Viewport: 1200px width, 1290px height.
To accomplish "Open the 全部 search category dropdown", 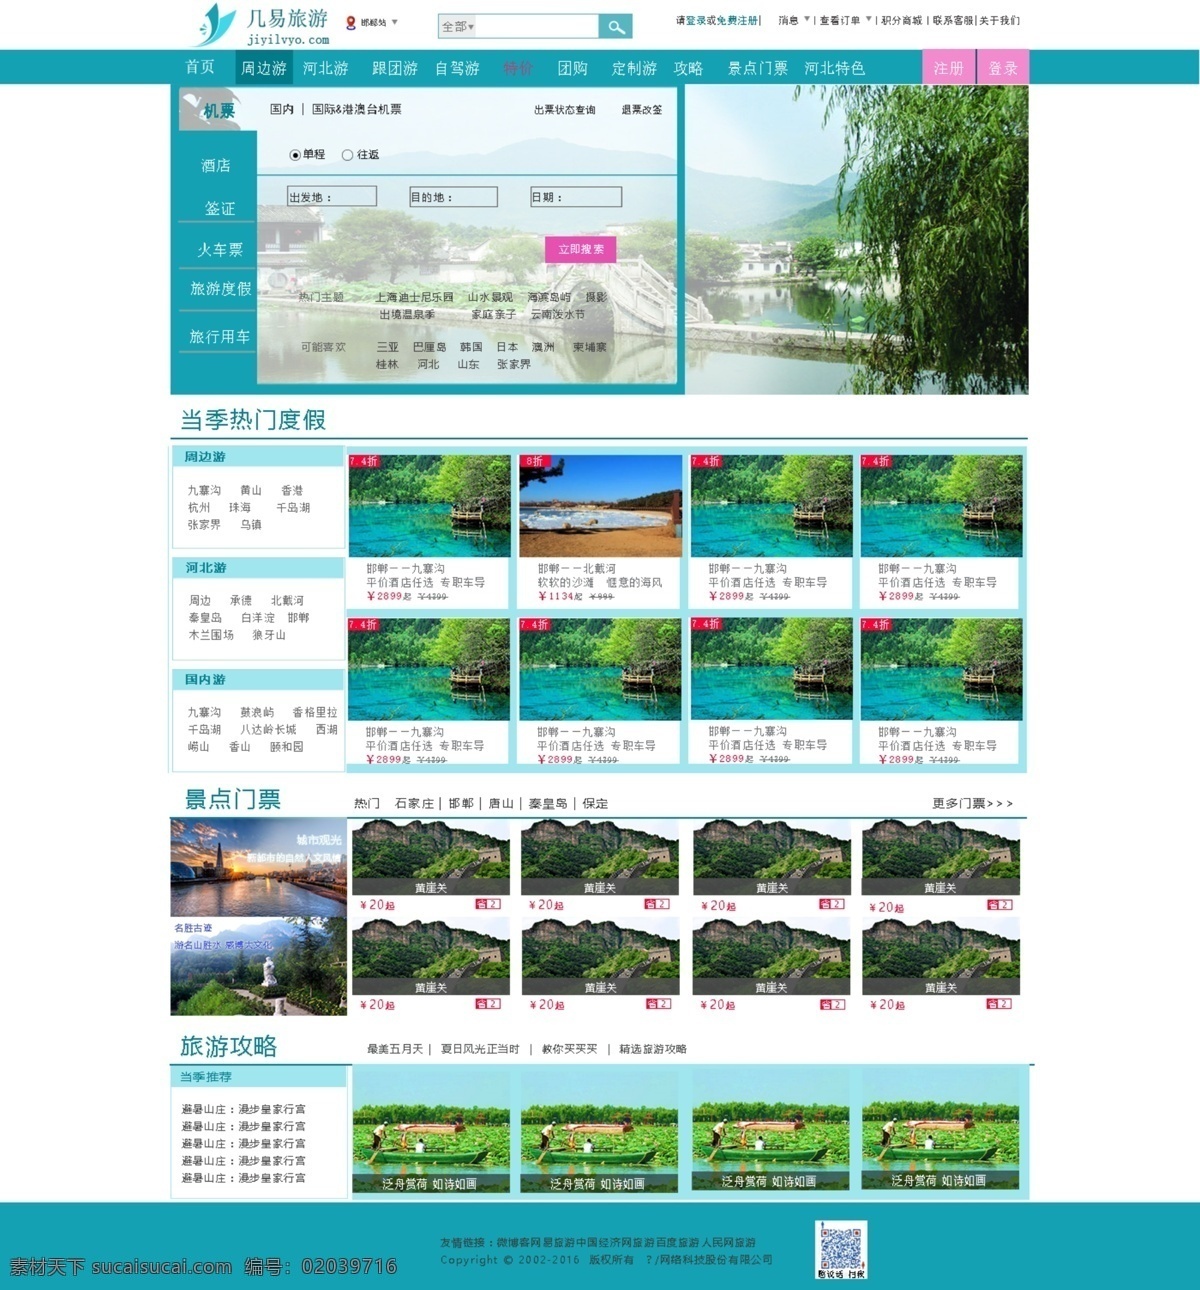I will pos(458,27).
